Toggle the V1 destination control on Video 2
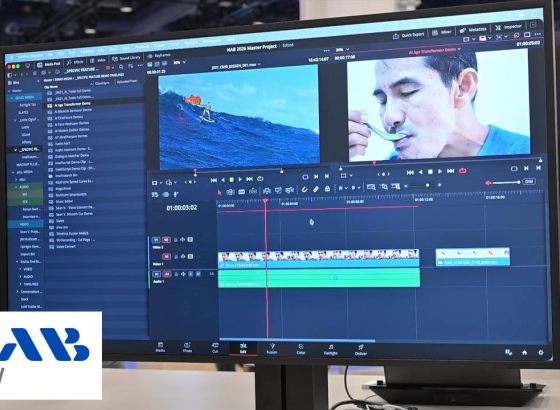The width and height of the screenshot is (560, 410). click(x=156, y=240)
